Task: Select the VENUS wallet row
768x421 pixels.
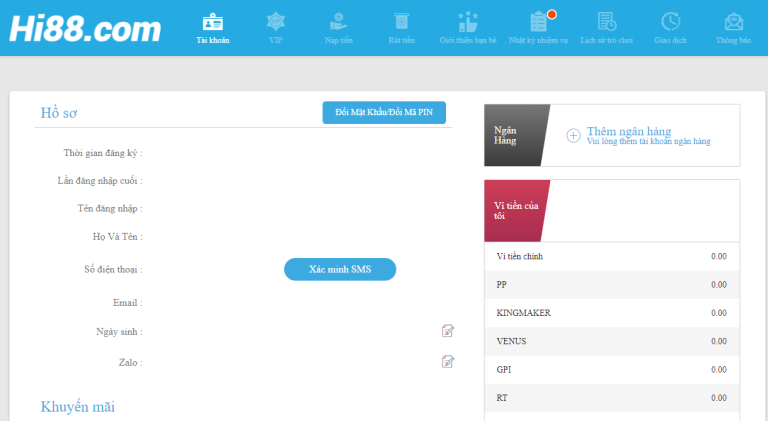Action: 612,341
